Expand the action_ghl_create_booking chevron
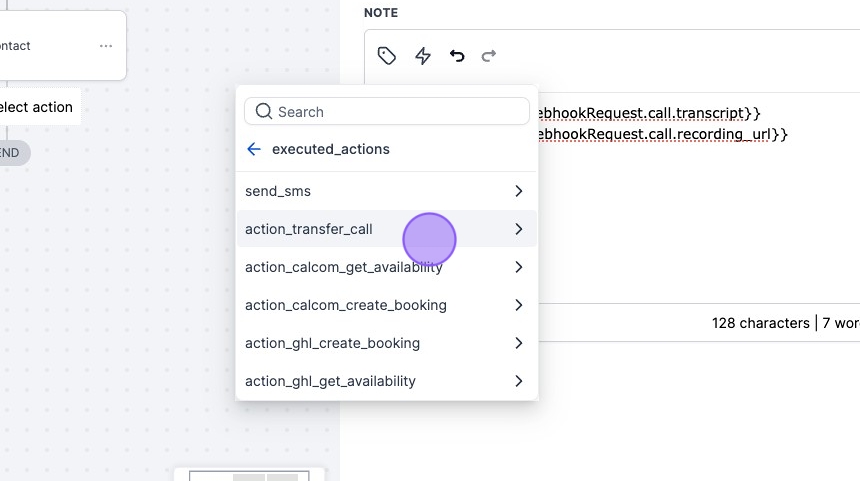This screenshot has height=481, width=860. point(518,343)
